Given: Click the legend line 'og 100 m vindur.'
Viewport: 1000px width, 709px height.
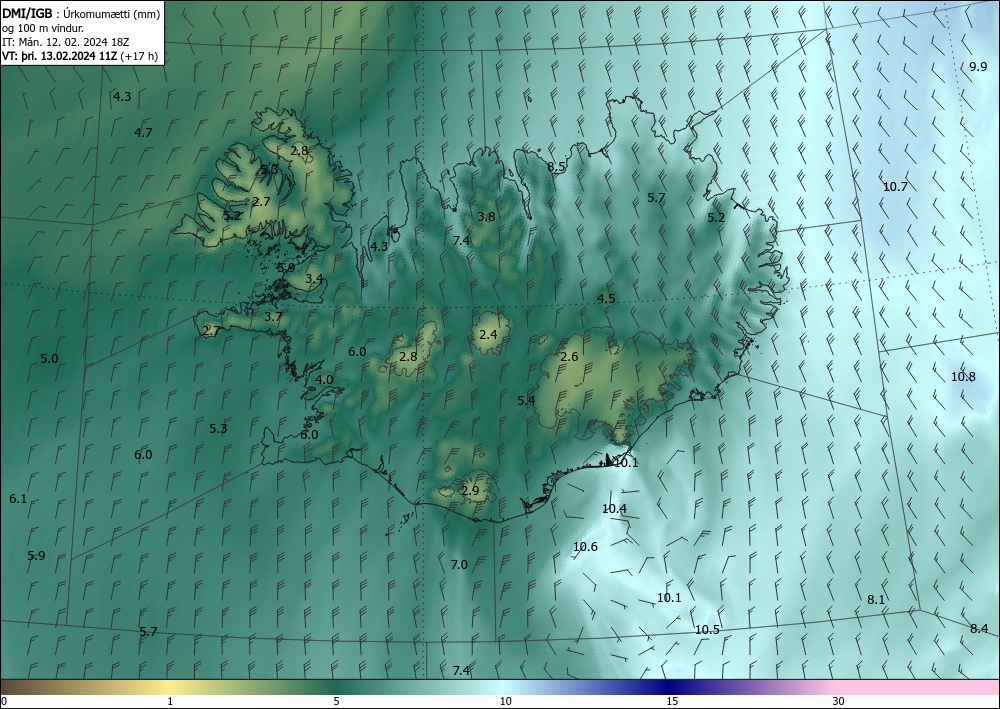Looking at the screenshot, I should (x=43, y=28).
